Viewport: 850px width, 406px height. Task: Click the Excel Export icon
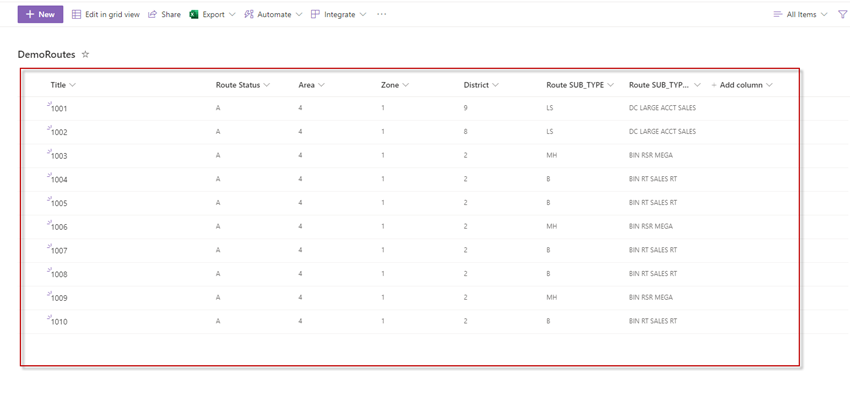[193, 15]
